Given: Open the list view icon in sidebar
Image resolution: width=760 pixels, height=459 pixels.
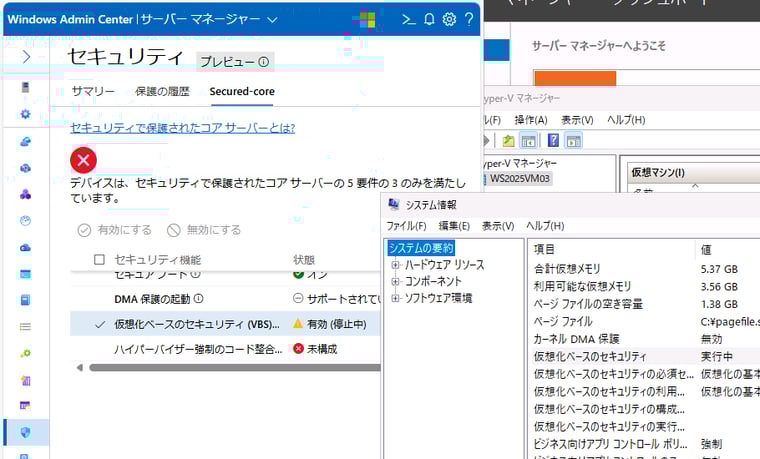Looking at the screenshot, I should [25, 327].
